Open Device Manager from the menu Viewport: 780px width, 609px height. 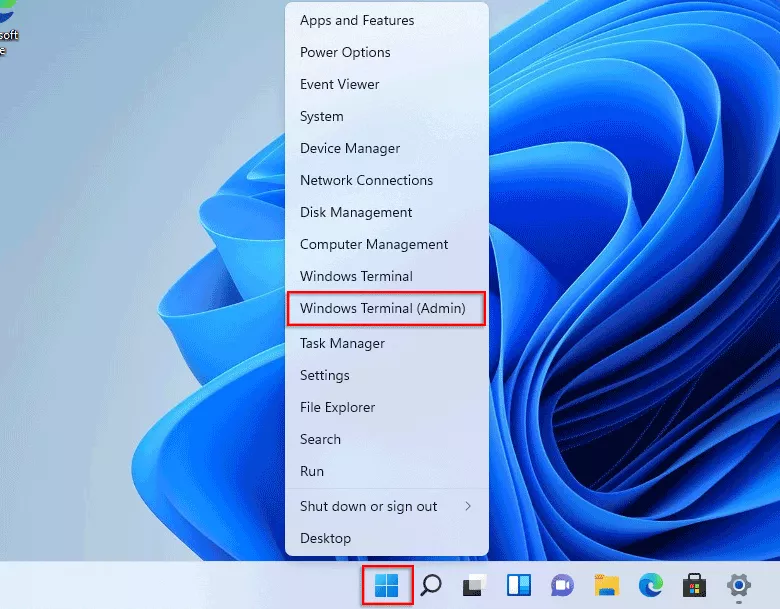click(x=350, y=148)
